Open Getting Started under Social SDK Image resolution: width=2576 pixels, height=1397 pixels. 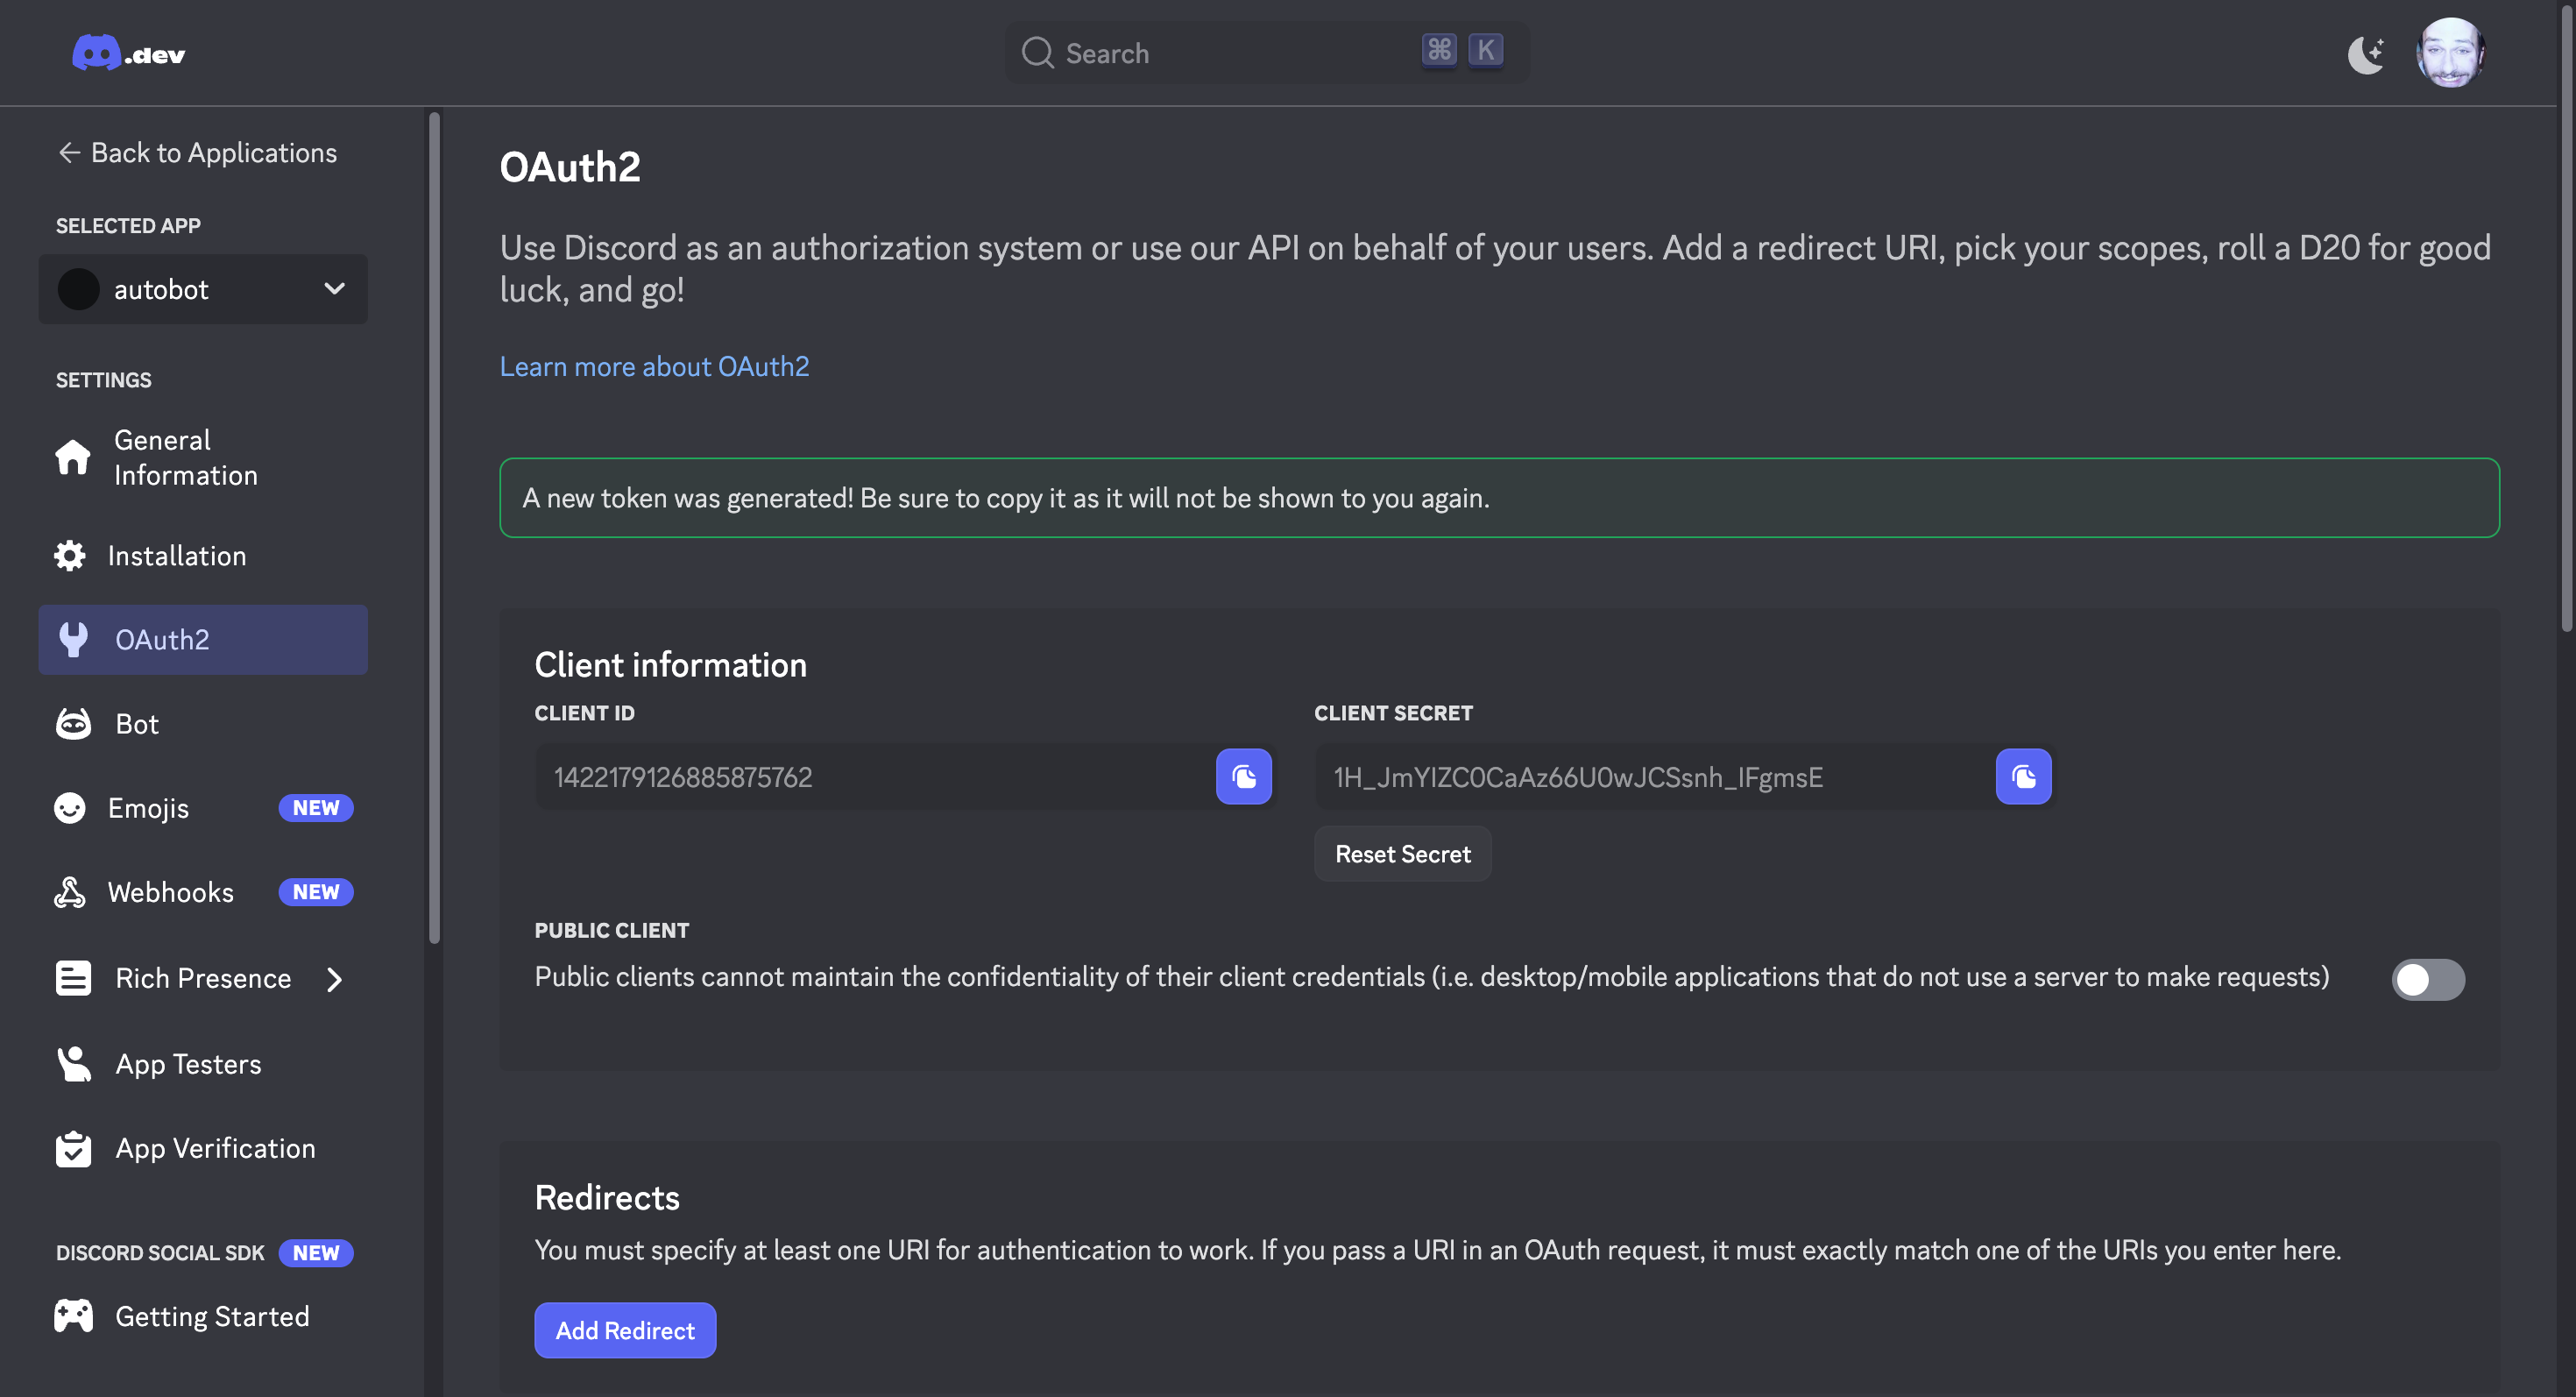203,1316
